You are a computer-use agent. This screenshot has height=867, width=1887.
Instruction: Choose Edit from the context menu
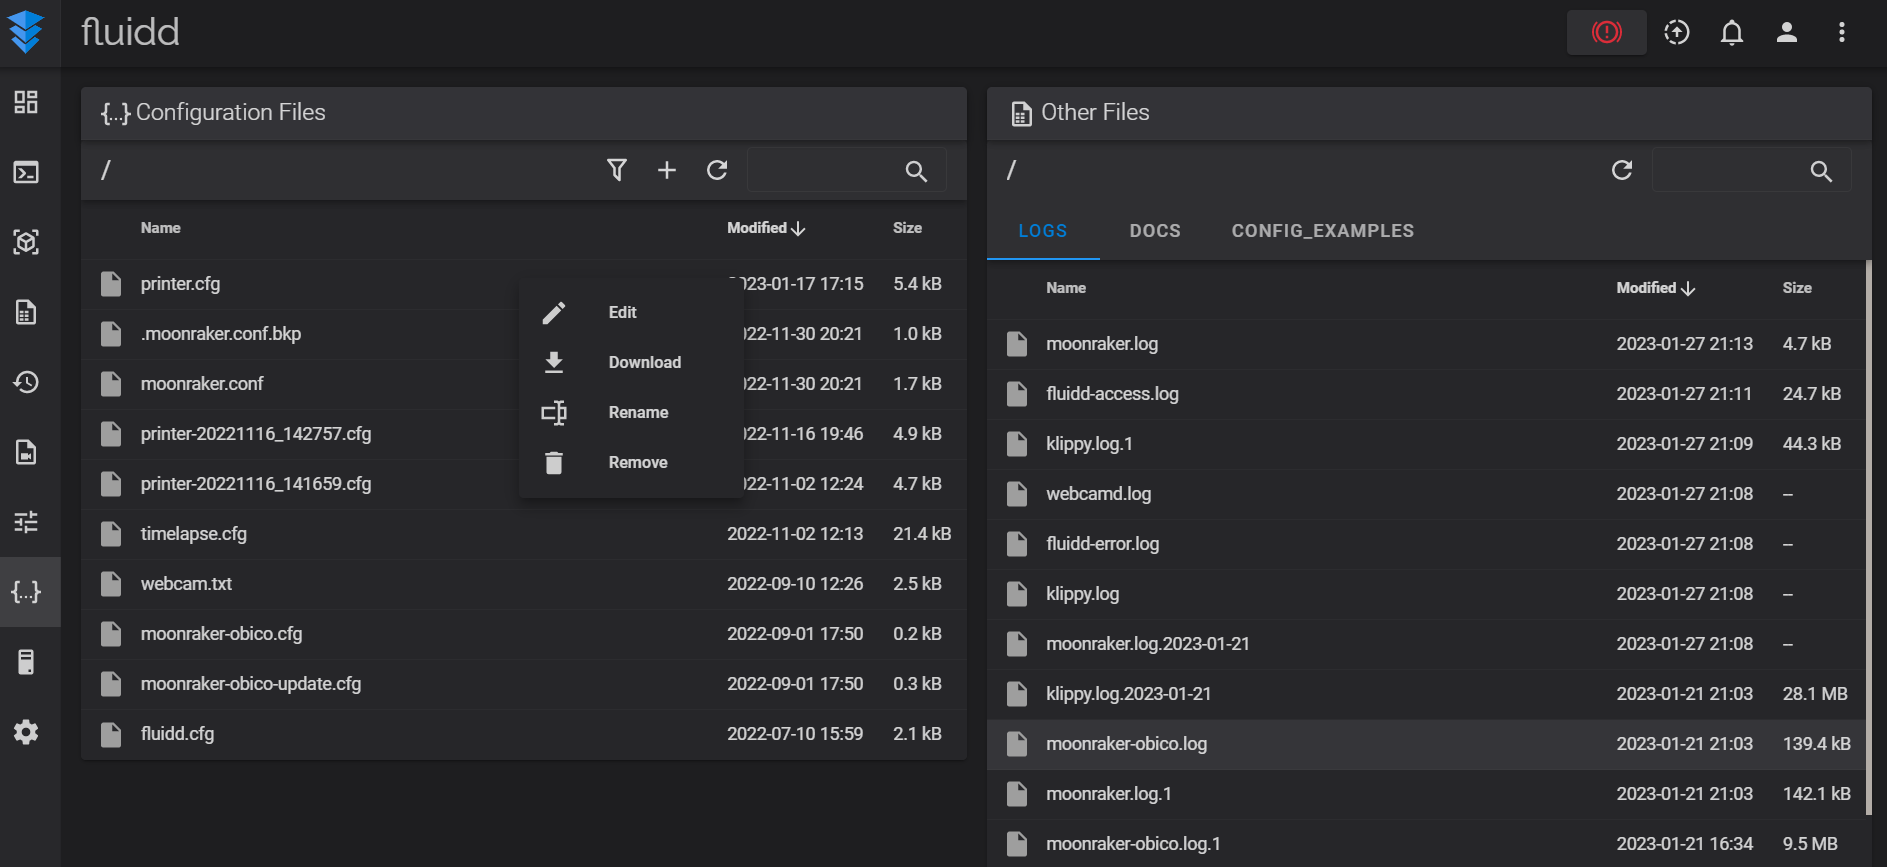pos(631,312)
